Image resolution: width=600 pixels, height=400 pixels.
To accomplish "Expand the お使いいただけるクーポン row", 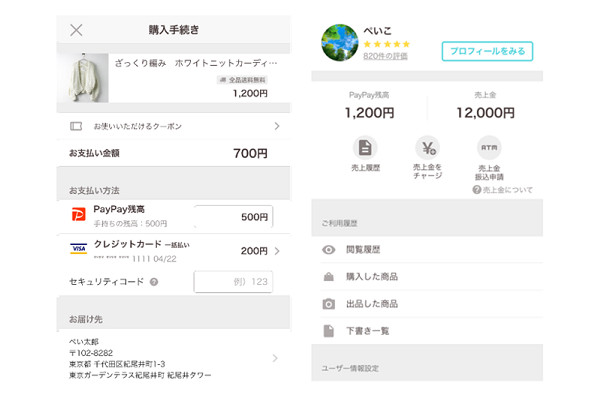I will [276, 127].
